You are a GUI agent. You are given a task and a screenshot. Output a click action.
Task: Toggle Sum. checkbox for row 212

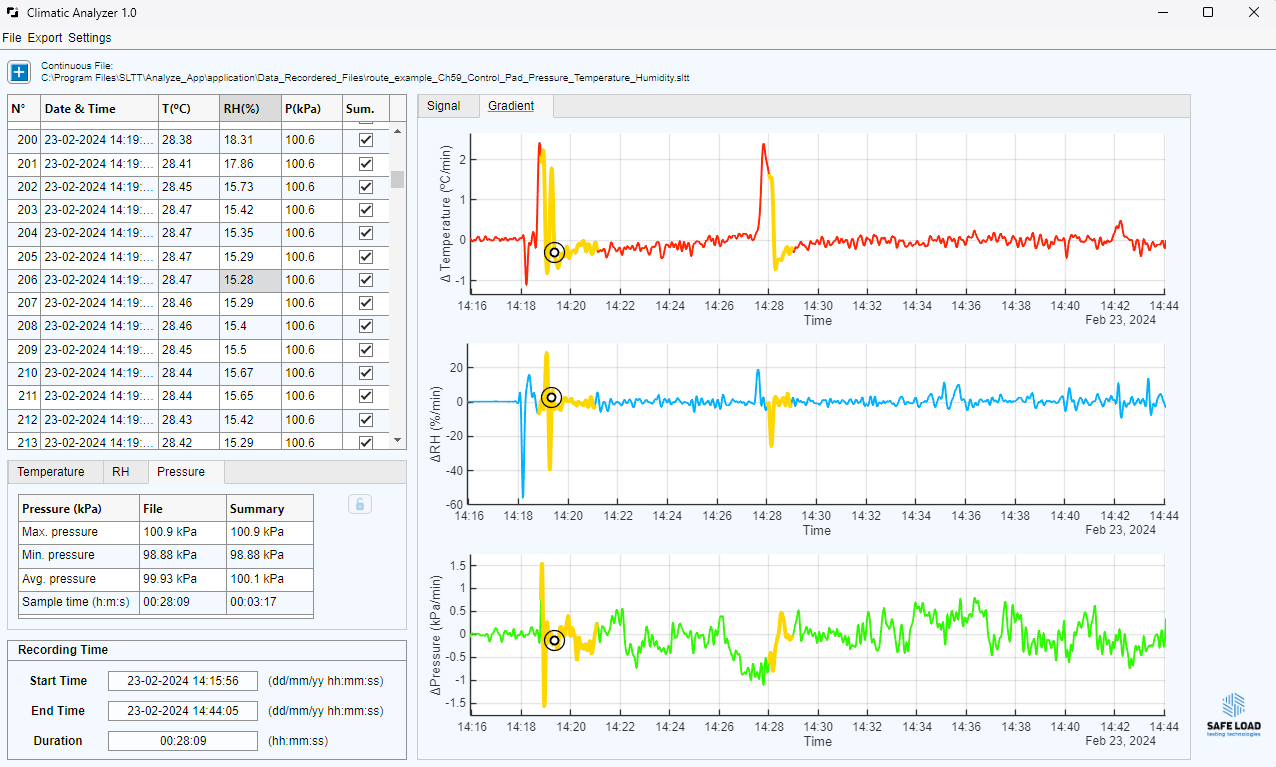click(x=365, y=419)
